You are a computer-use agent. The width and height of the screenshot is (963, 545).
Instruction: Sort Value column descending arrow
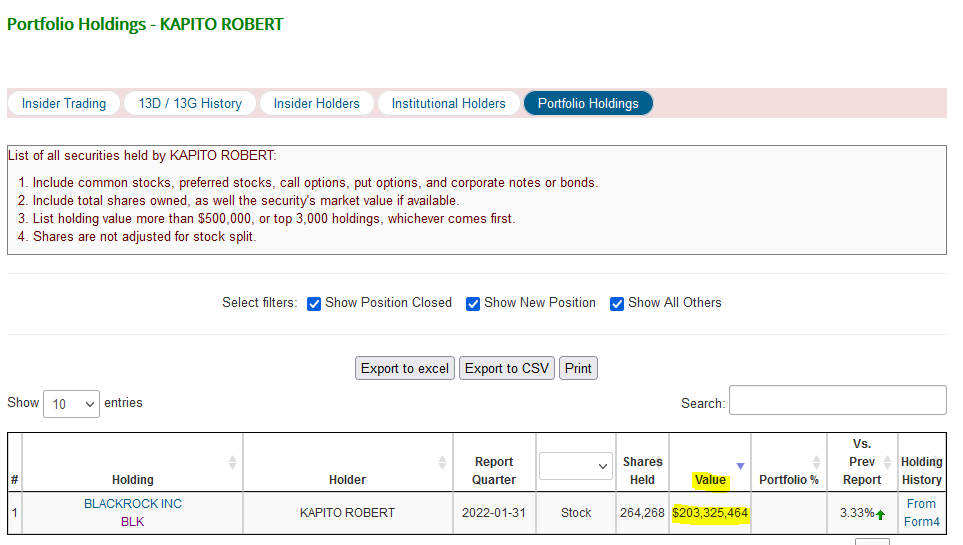(x=741, y=466)
